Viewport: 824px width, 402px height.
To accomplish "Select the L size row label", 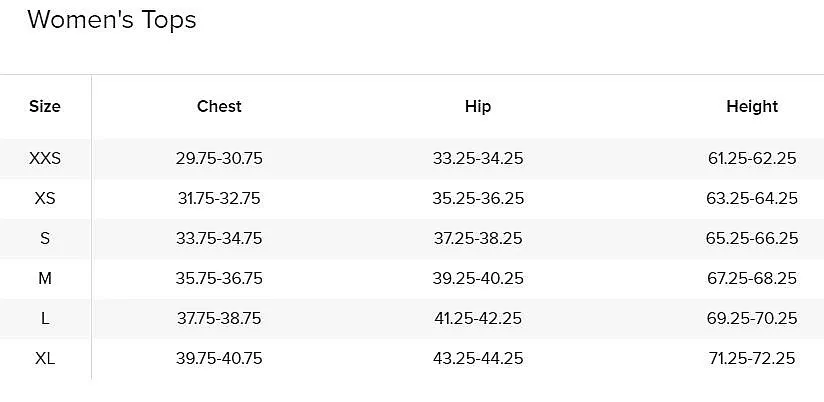I will click(45, 318).
